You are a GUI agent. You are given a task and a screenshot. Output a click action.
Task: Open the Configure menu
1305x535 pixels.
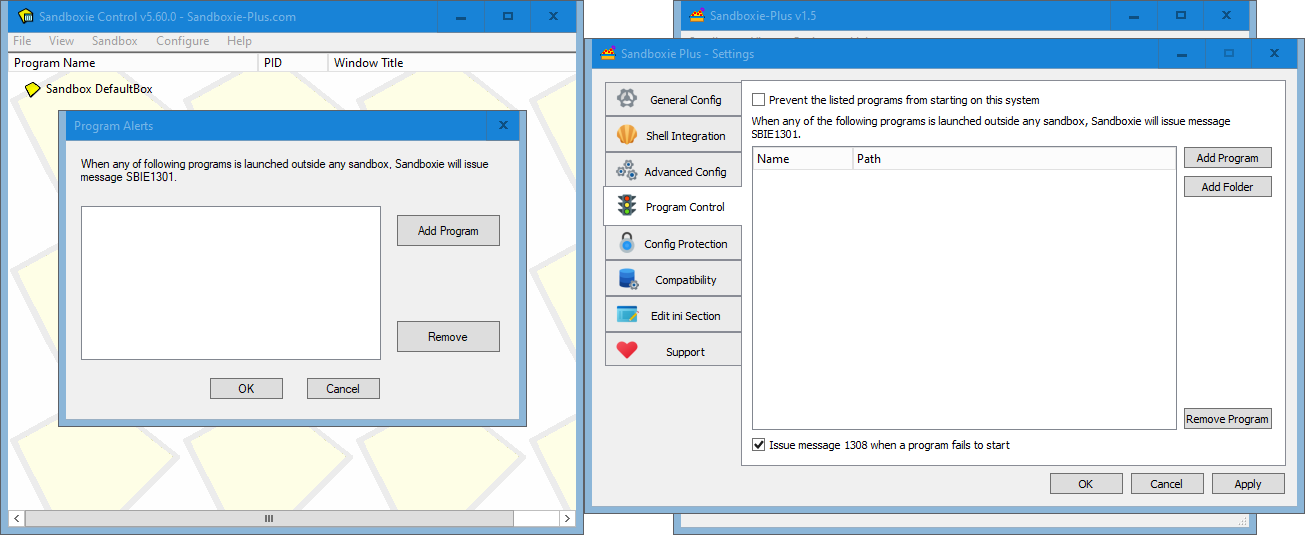click(x=182, y=41)
